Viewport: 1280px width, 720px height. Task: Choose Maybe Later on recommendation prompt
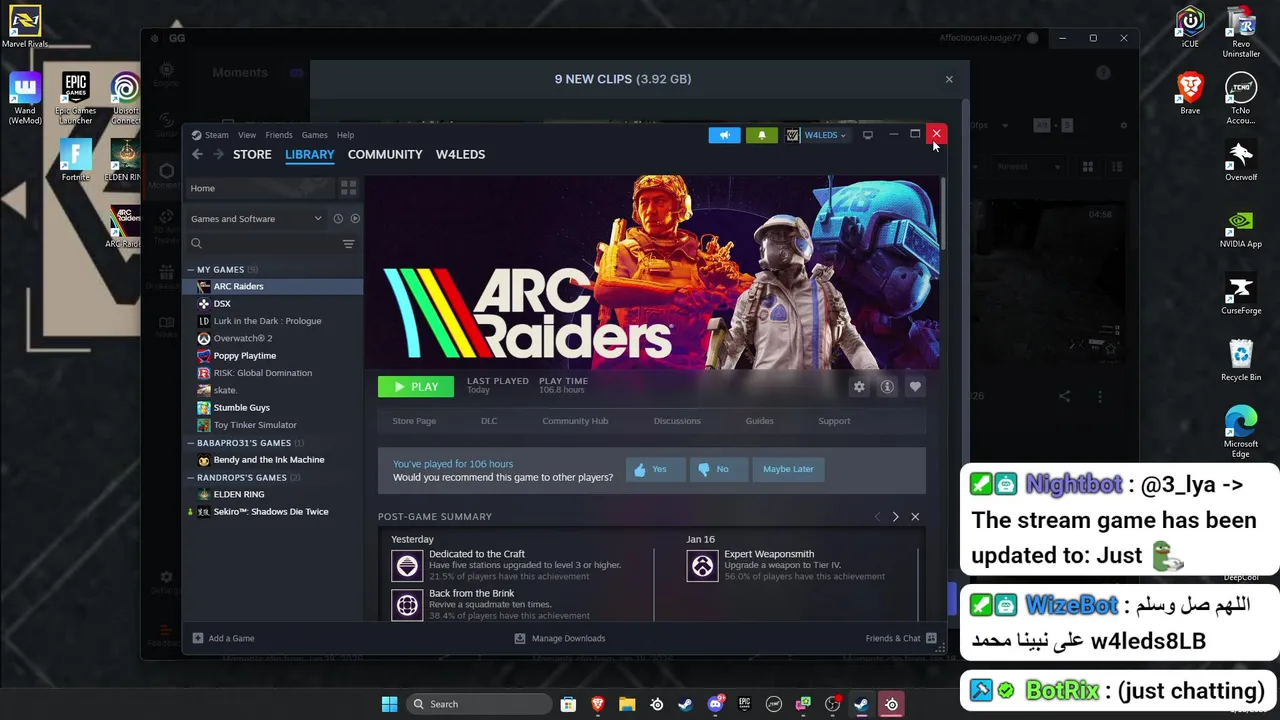click(788, 469)
